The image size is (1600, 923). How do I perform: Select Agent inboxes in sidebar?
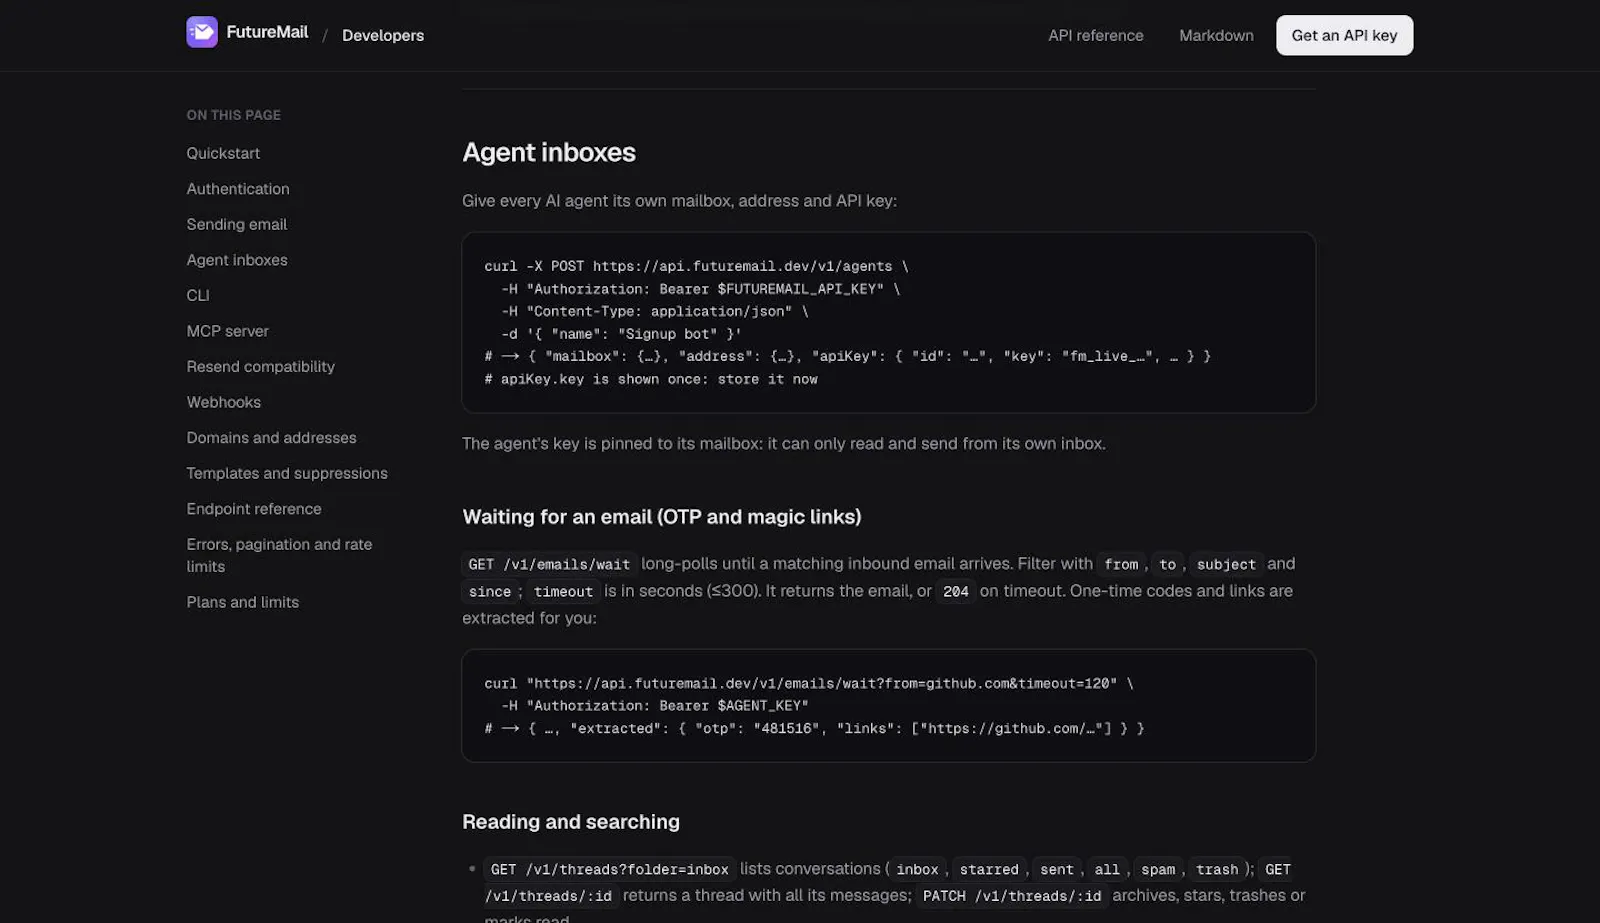237,260
